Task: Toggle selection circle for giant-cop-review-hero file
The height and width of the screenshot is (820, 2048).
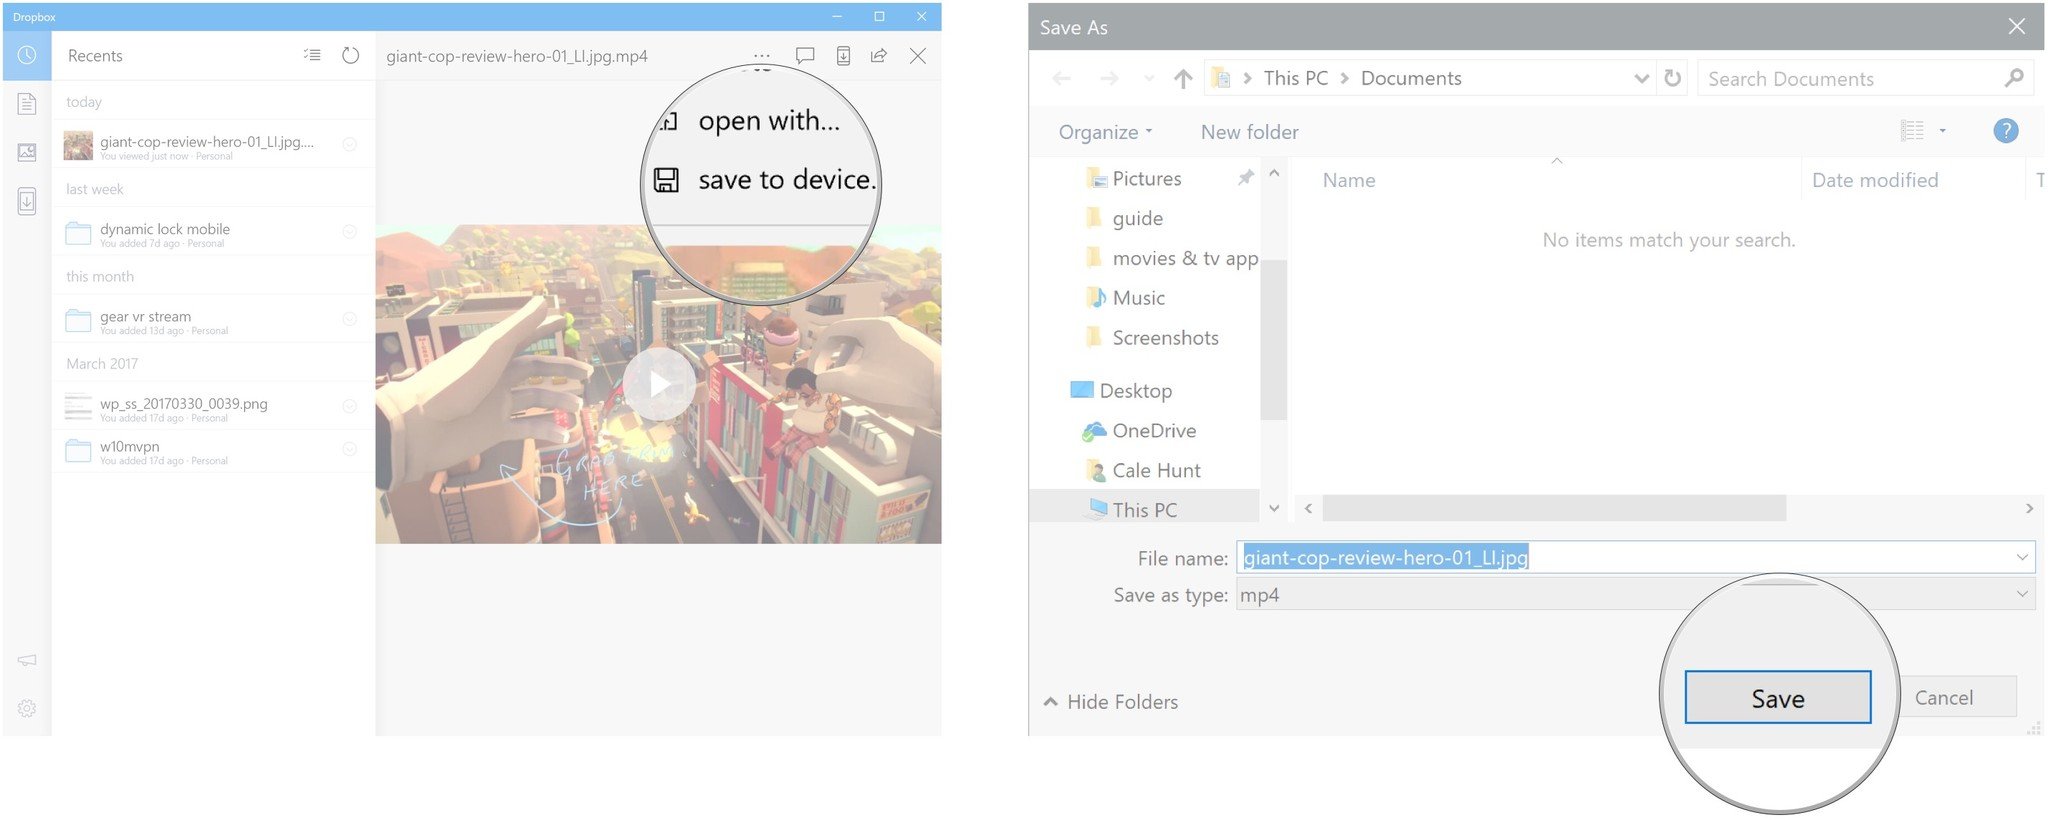Action: (350, 144)
